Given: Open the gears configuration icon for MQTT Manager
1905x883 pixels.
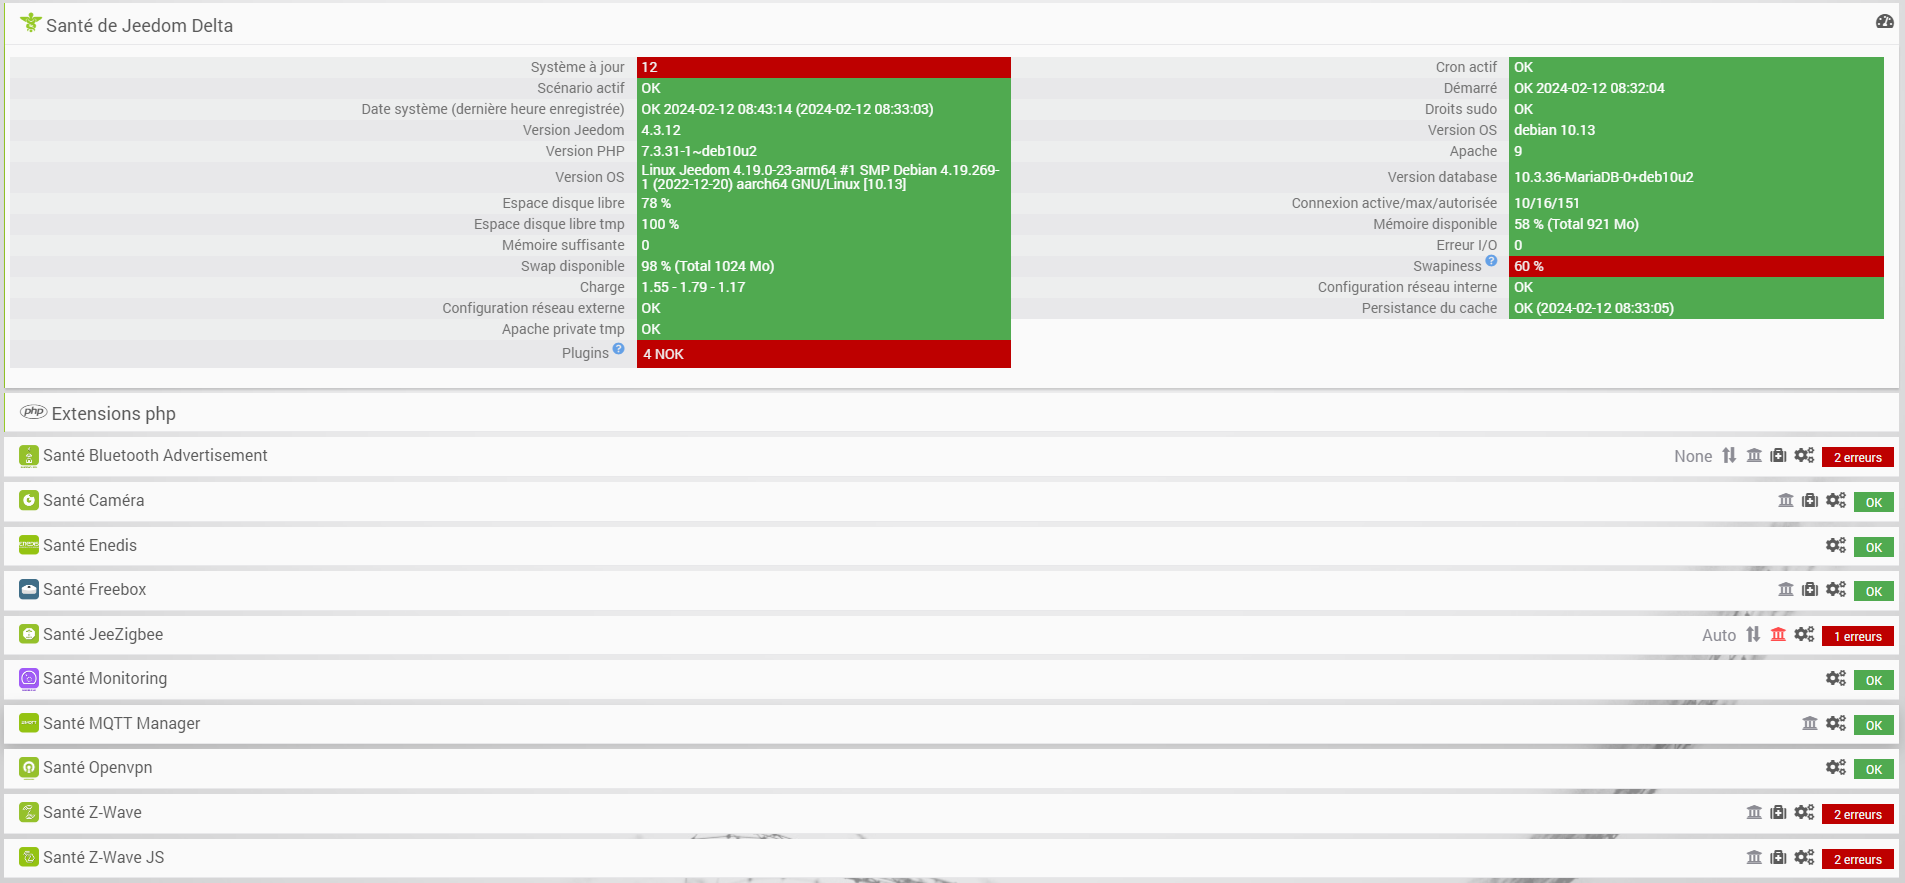Looking at the screenshot, I should coord(1836,723).
